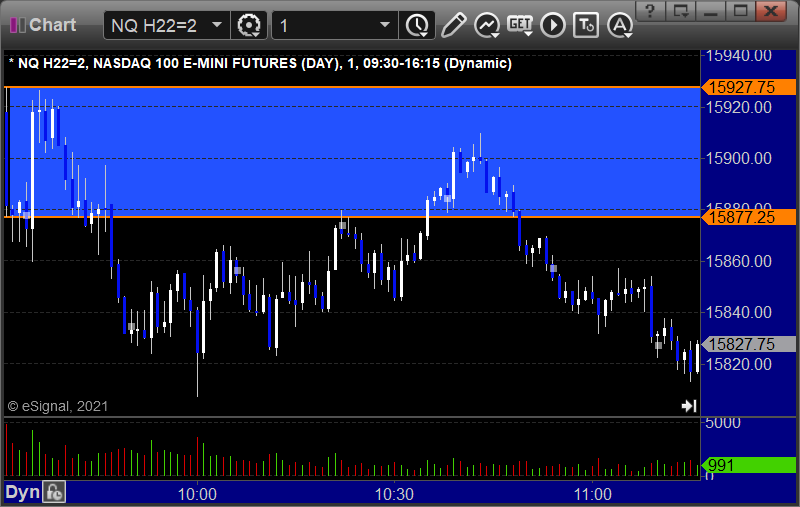The height and width of the screenshot is (507, 800).
Task: Click the 15927.75 orange price marker
Action: pos(748,87)
